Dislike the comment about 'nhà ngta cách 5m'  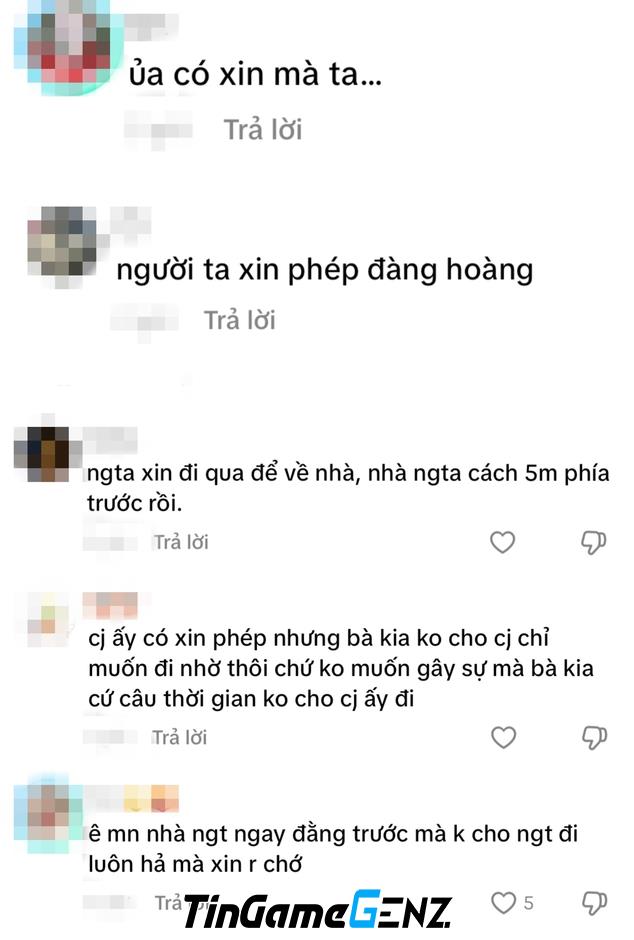click(593, 543)
